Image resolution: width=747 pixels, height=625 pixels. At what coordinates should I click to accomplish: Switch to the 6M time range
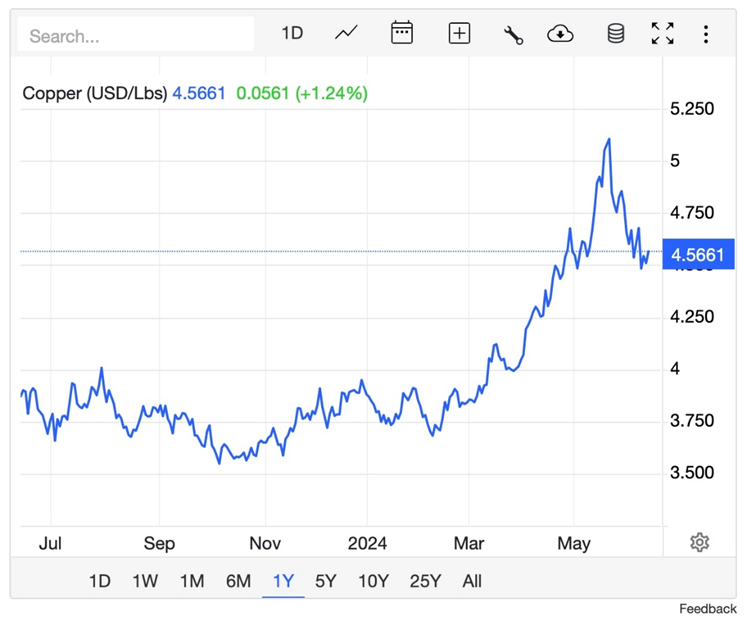tap(238, 581)
